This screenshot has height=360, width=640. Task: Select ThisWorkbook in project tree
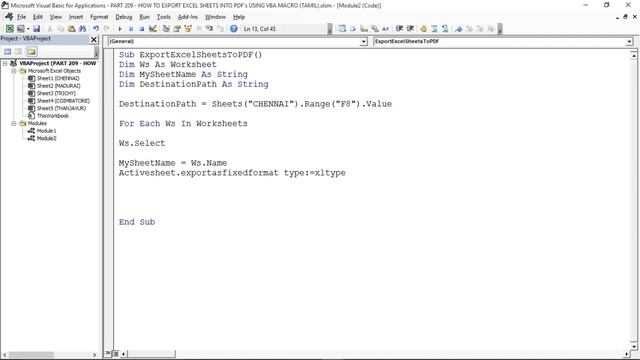pyautogui.click(x=53, y=116)
